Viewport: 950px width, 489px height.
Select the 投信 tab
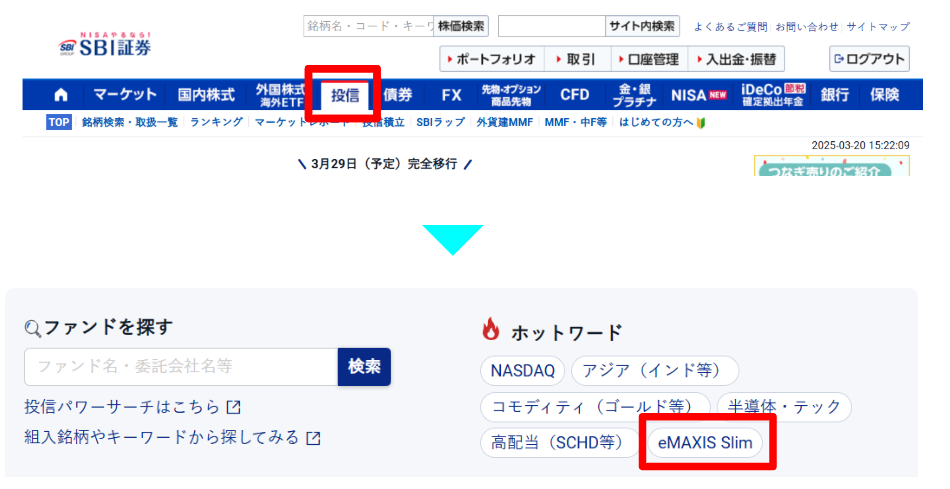pyautogui.click(x=345, y=95)
